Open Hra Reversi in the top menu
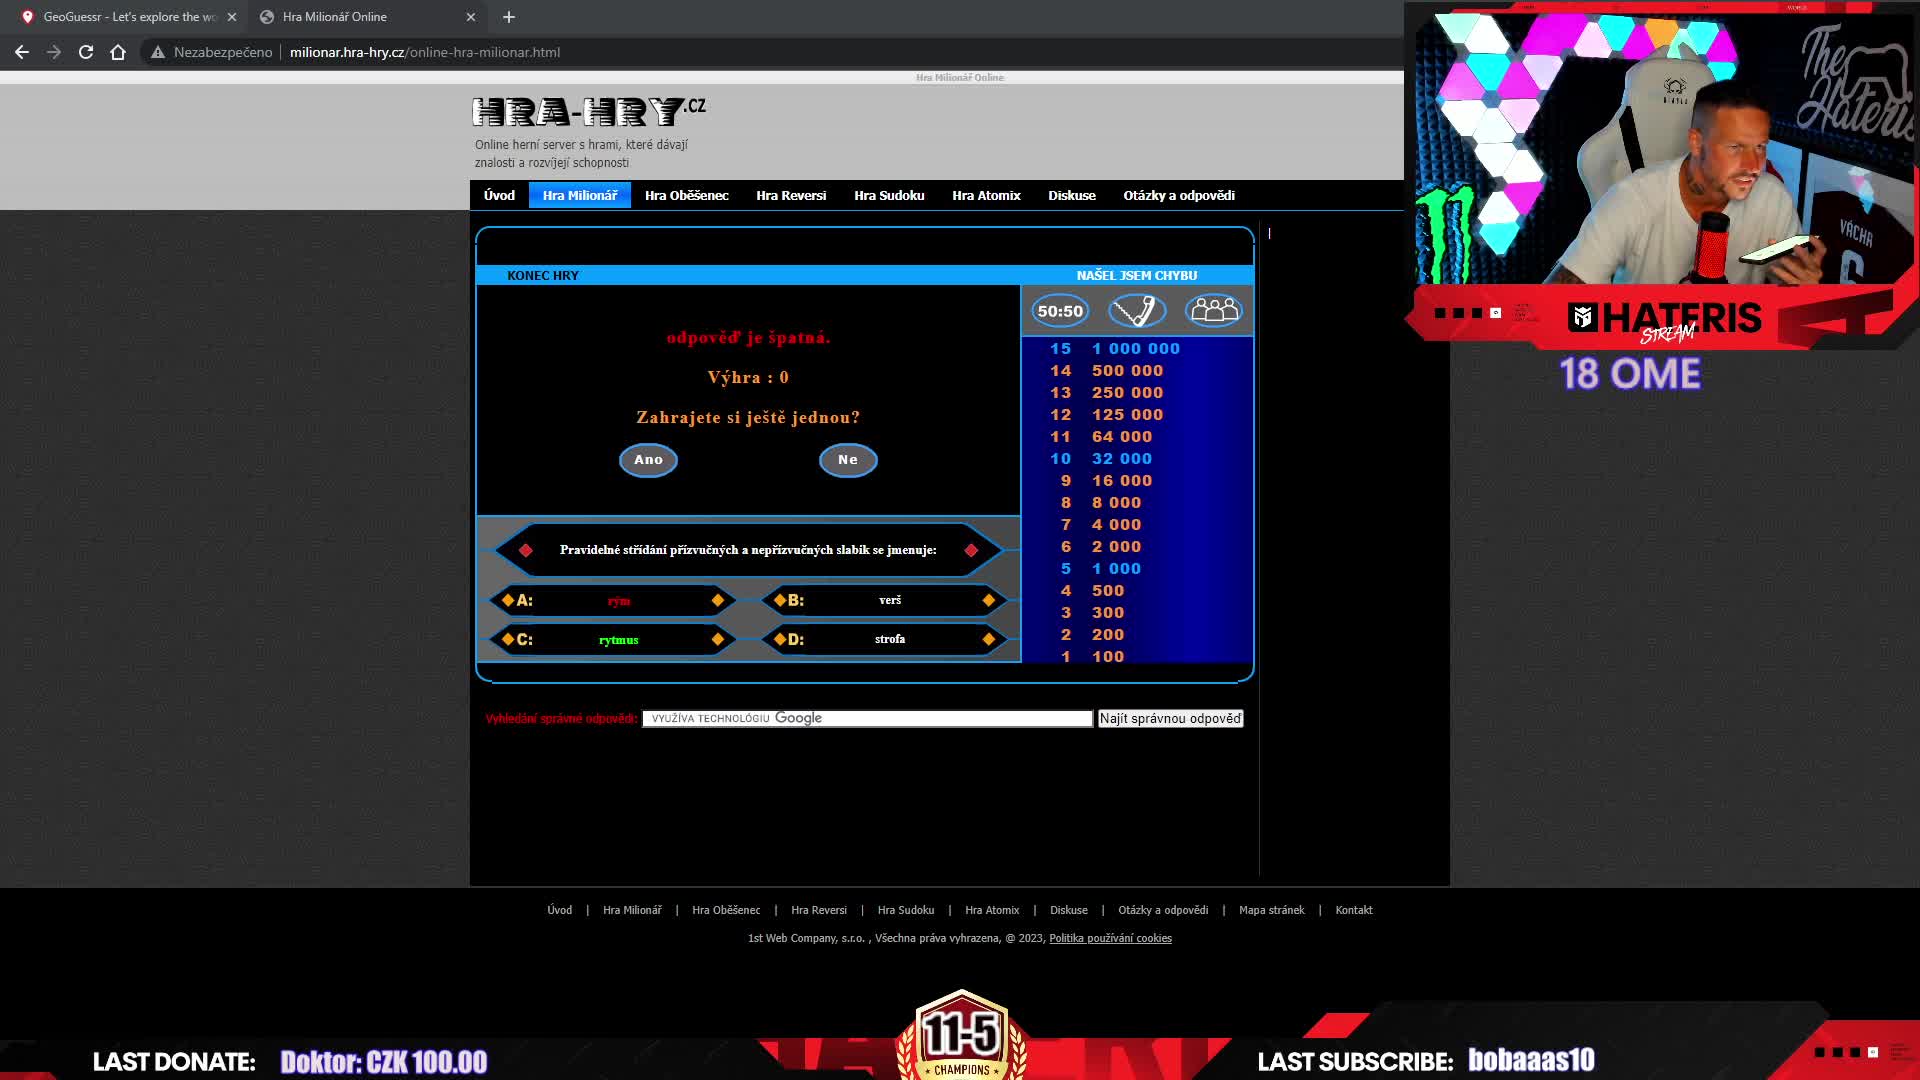This screenshot has height=1080, width=1920. (x=791, y=195)
